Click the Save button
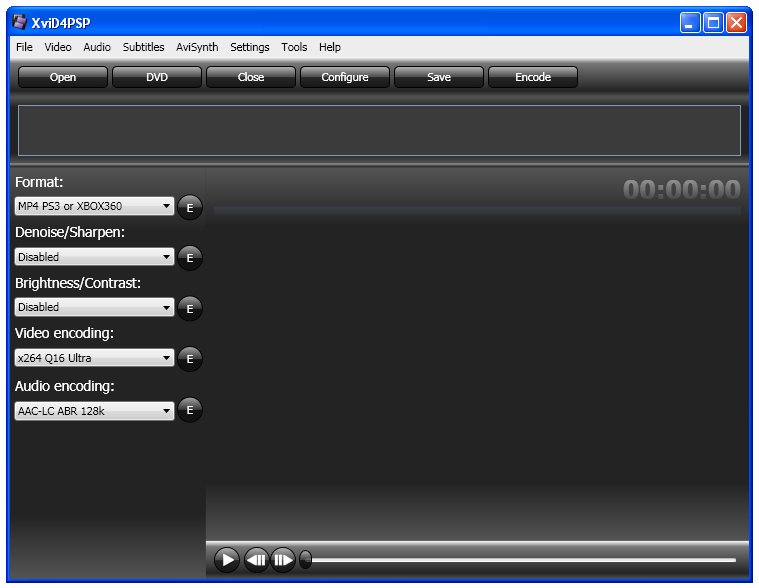The width and height of the screenshot is (759, 588). pos(439,77)
